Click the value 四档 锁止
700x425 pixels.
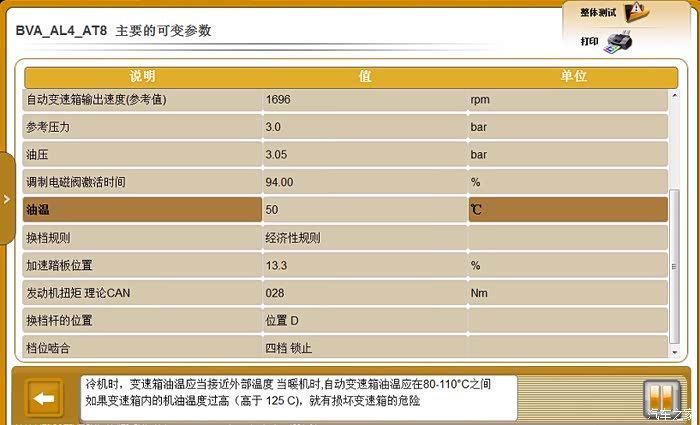[288, 348]
